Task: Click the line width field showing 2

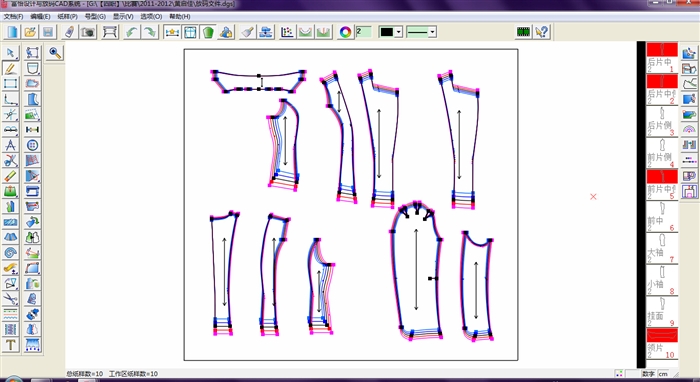Action: [363, 32]
